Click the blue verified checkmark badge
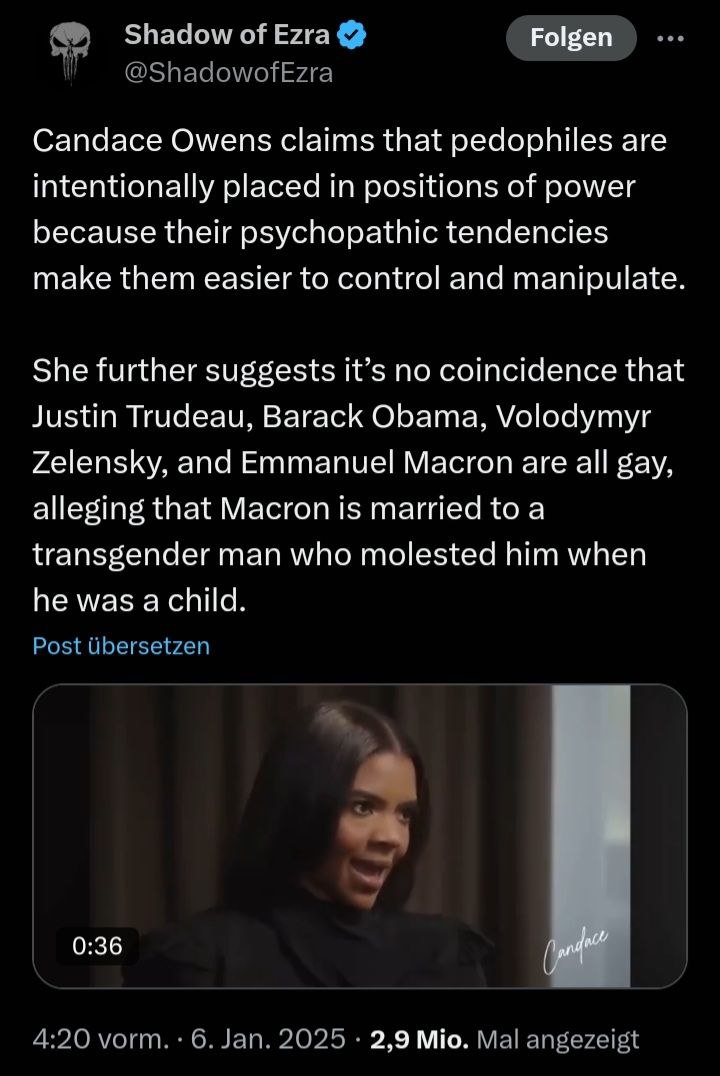Image resolution: width=720 pixels, height=1076 pixels. [x=352, y=35]
